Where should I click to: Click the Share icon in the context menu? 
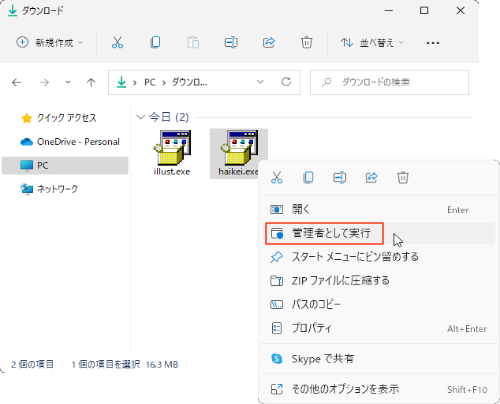coord(371,177)
